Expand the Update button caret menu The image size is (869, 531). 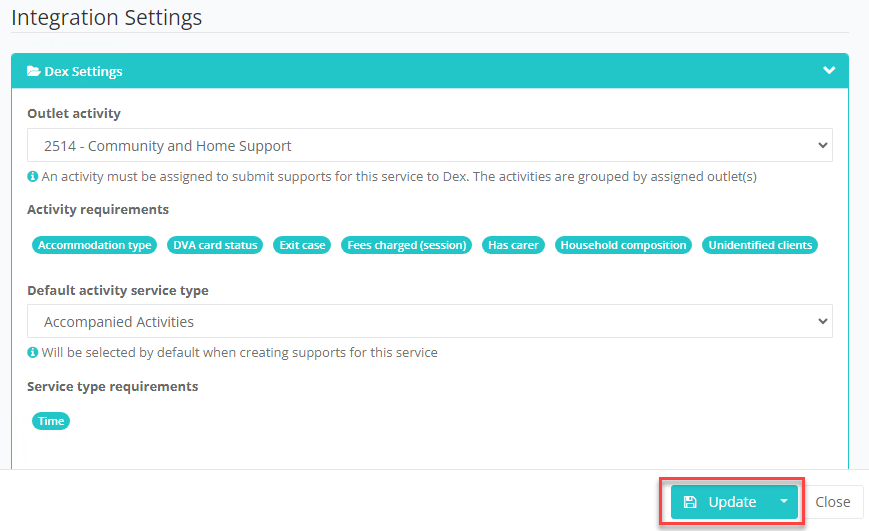tap(784, 501)
